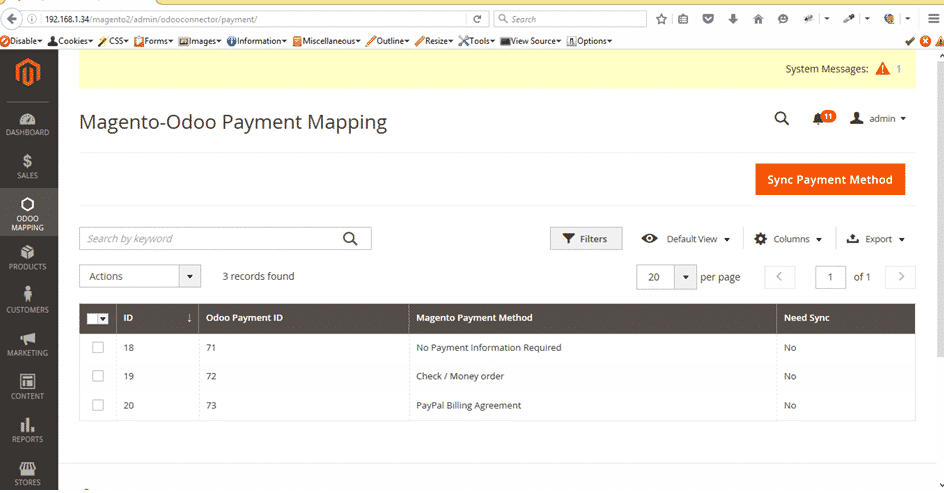Open the View Source toolbar menu
944x493 pixels.
530,41
